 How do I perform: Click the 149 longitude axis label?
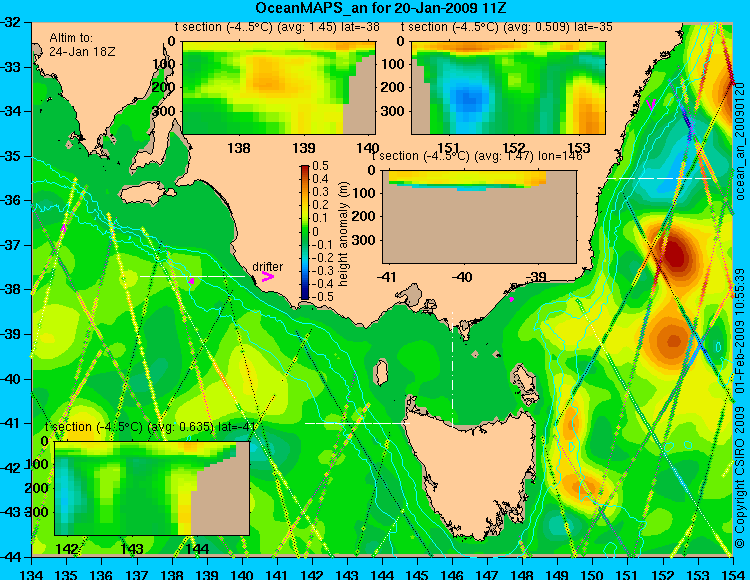click(x=558, y=574)
